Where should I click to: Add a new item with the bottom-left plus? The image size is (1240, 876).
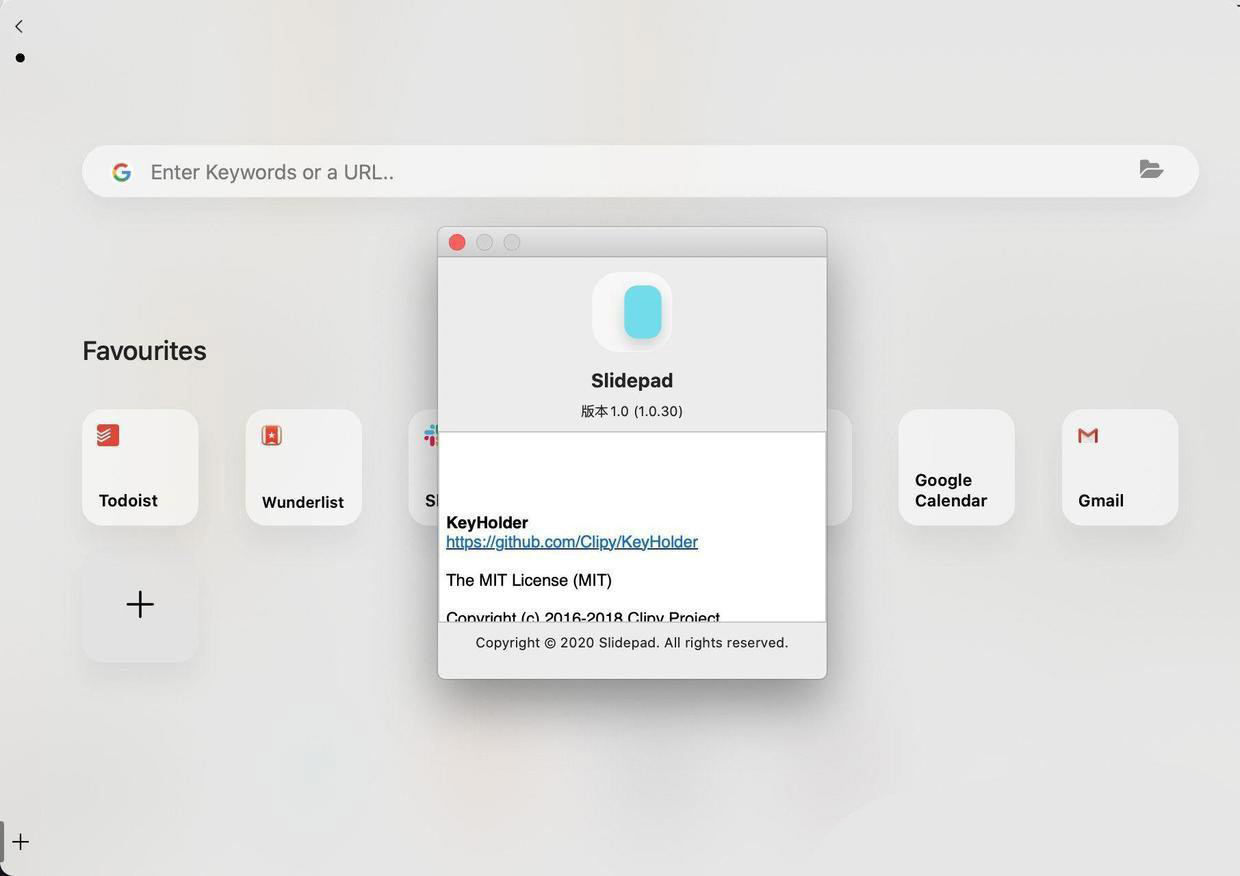[20, 842]
